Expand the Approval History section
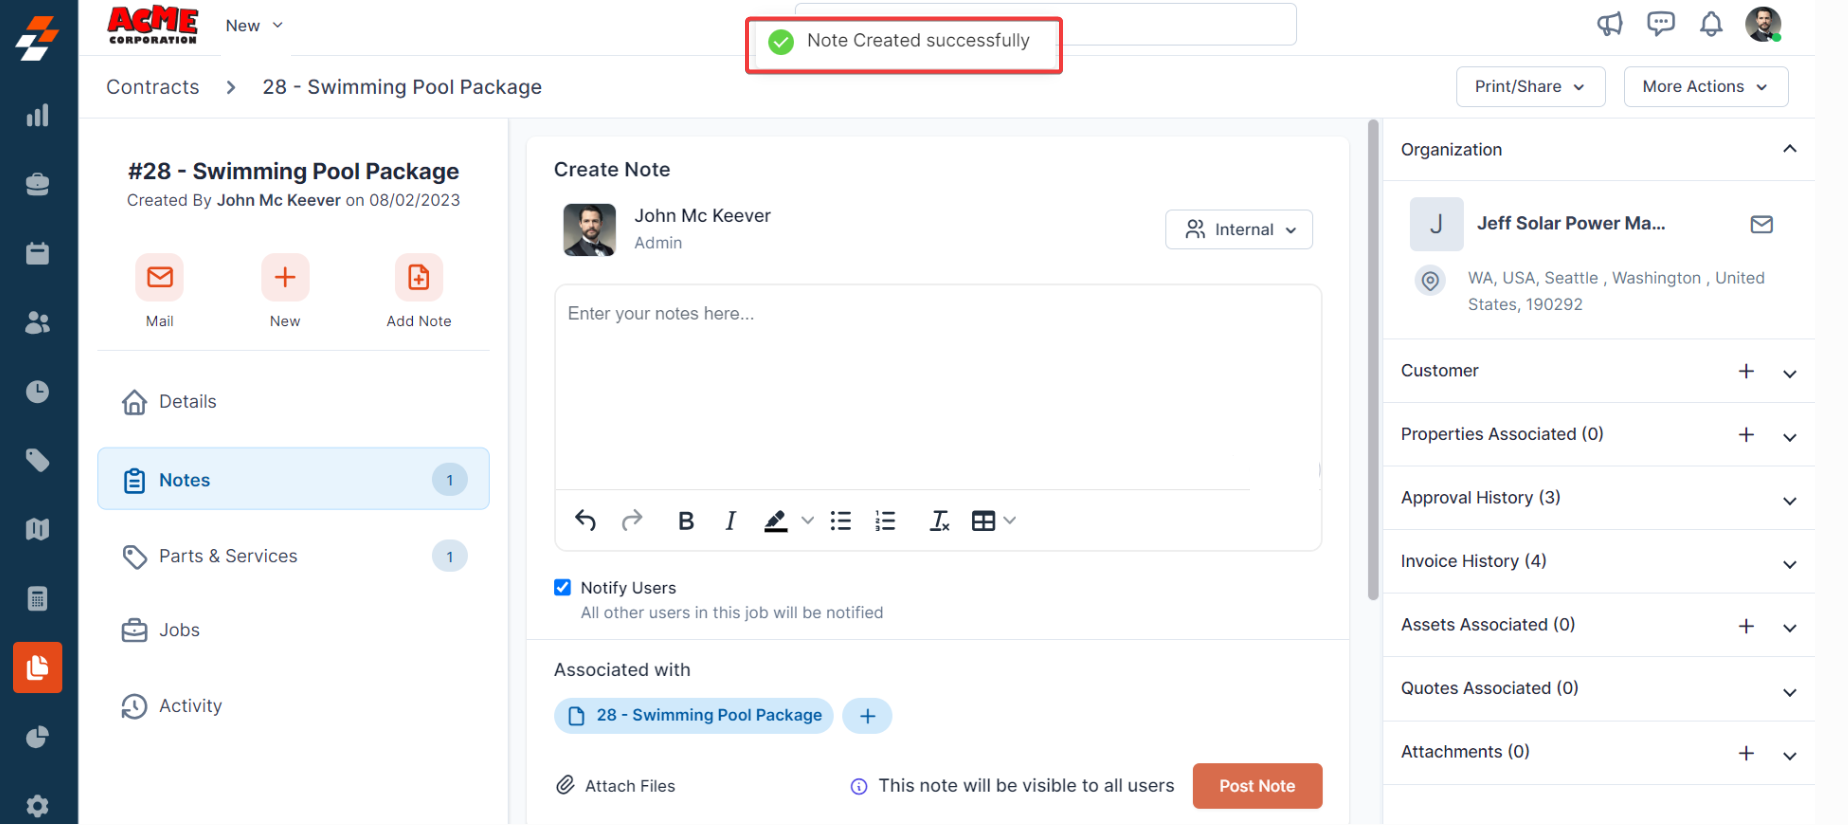 coord(1789,499)
